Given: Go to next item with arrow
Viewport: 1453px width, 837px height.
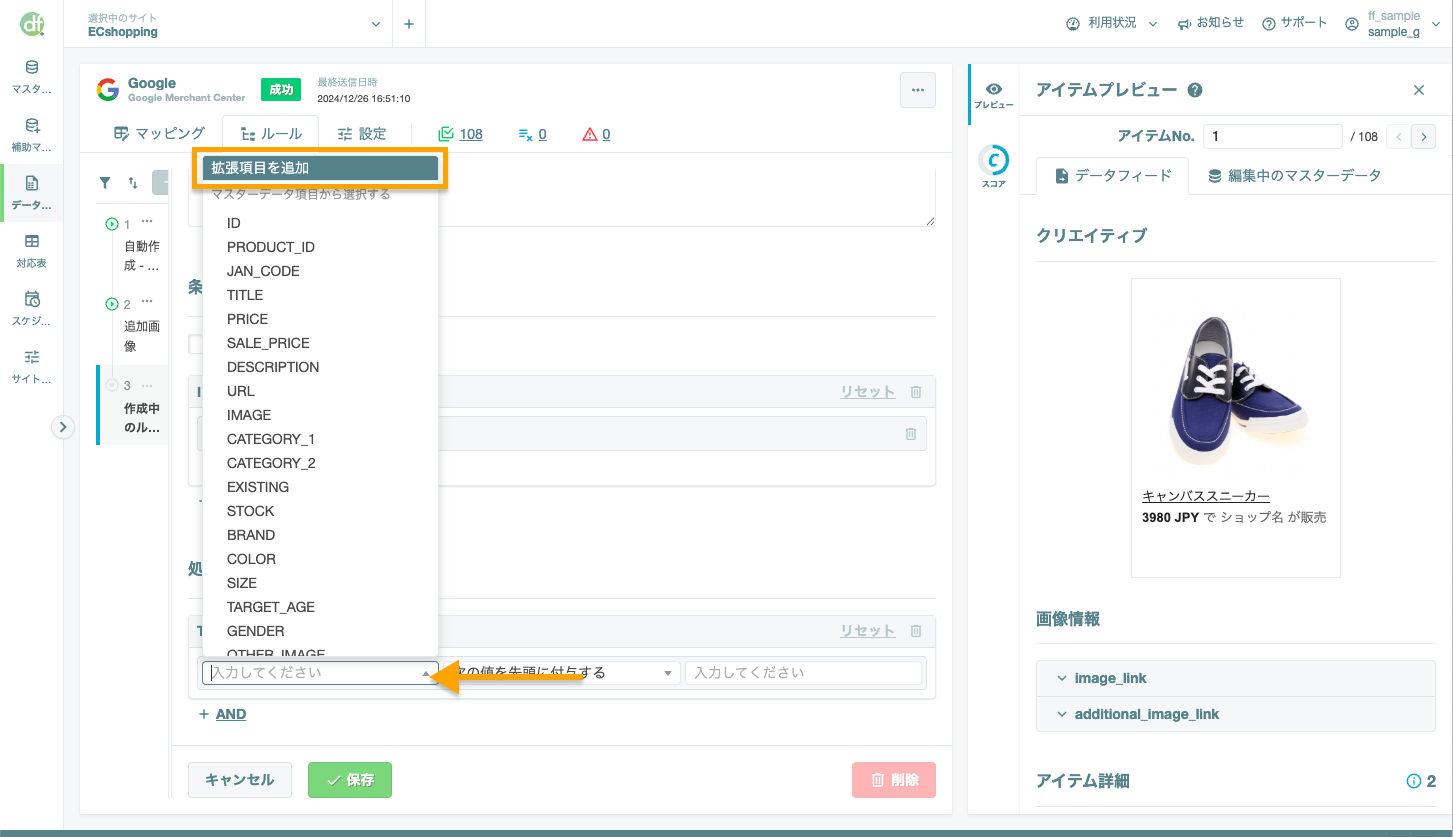Looking at the screenshot, I should [1423, 136].
